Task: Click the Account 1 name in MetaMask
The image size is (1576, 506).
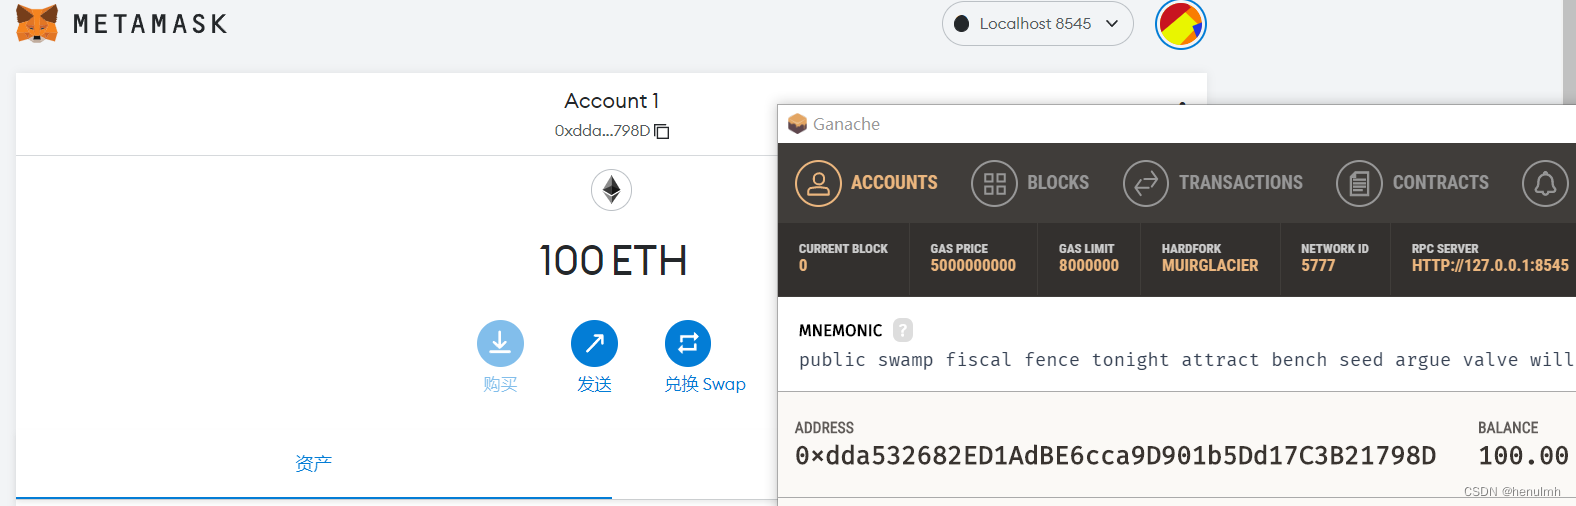Action: pyautogui.click(x=612, y=101)
